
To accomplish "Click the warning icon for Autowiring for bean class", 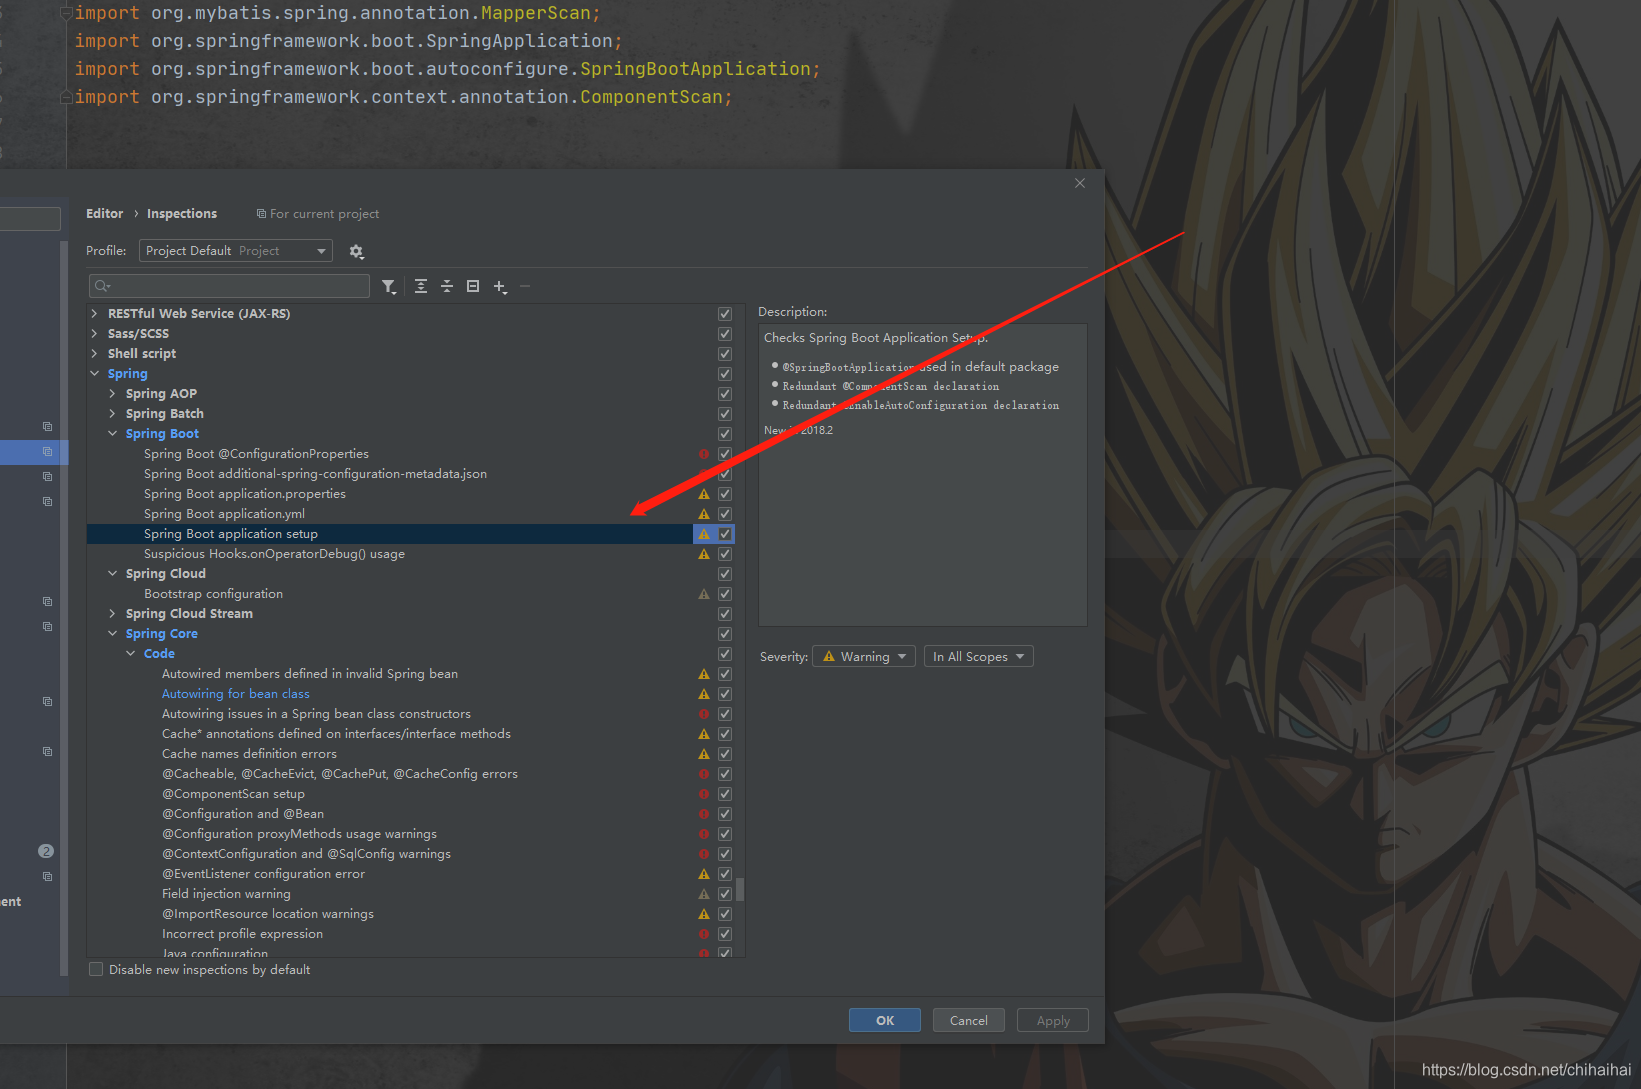I will tap(704, 694).
